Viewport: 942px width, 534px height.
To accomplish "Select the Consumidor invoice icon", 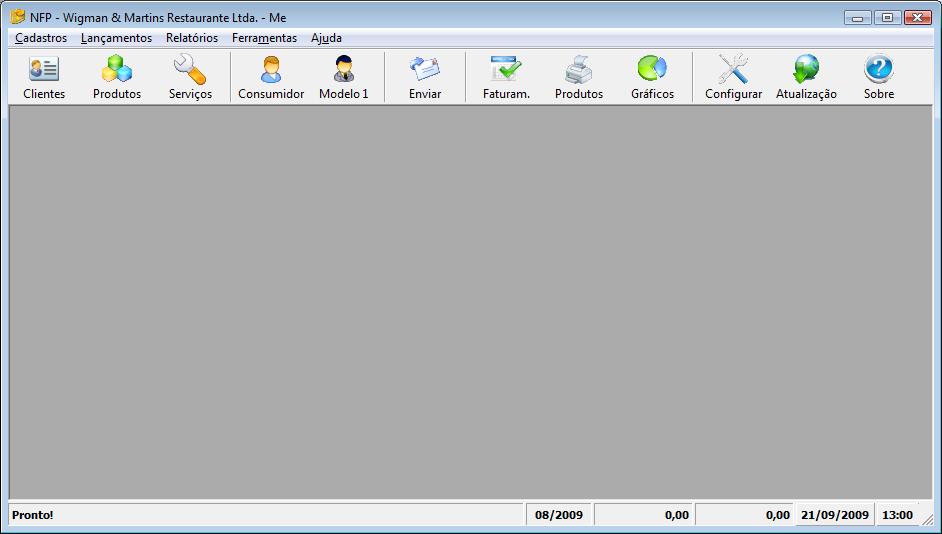I will (271, 69).
